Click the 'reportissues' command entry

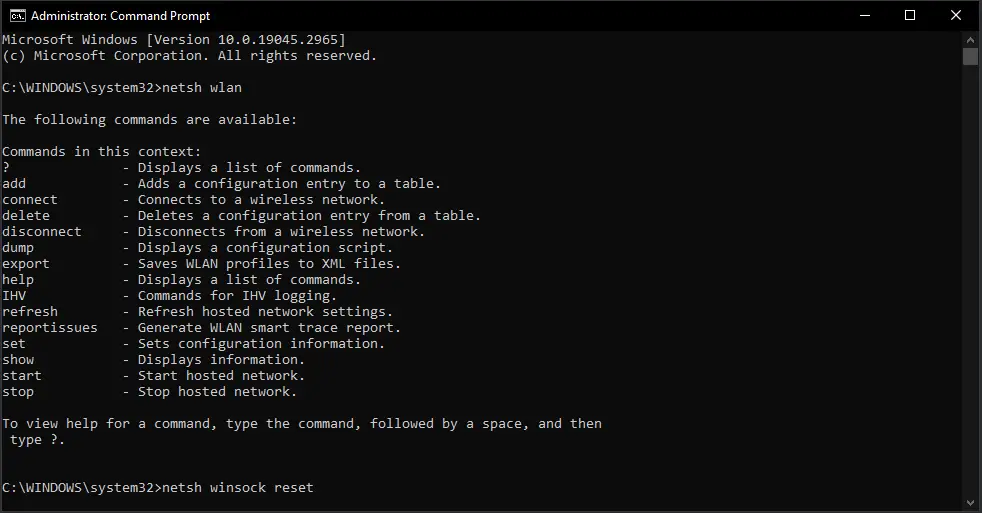click(49, 328)
